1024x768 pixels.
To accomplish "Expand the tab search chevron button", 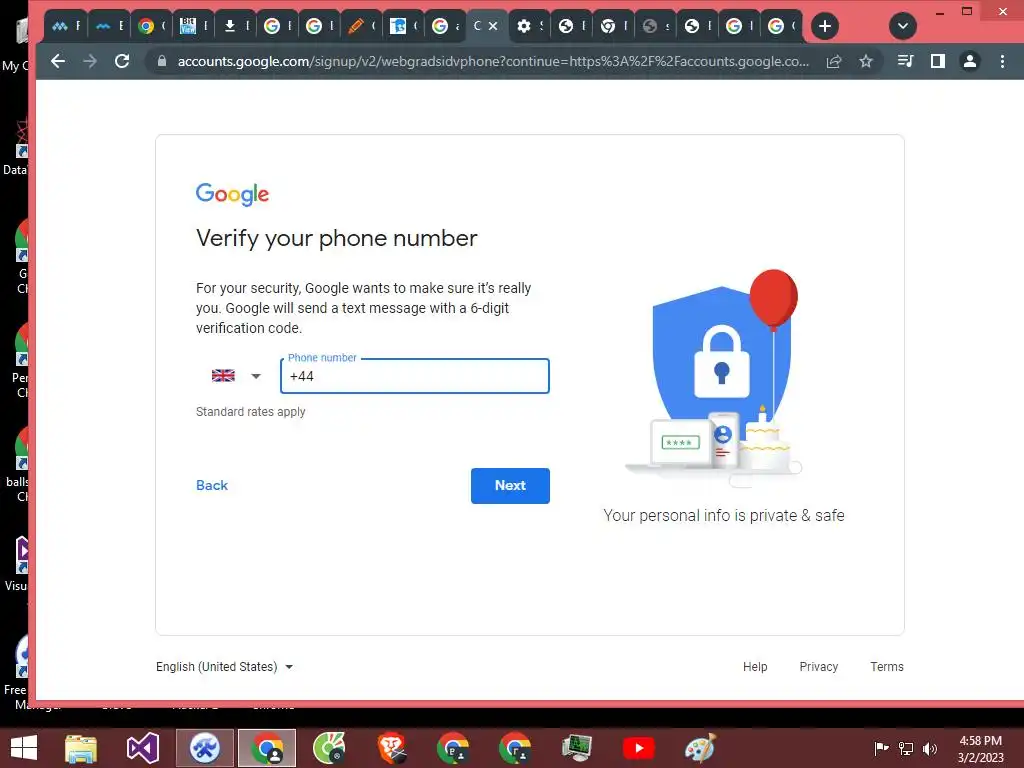I will point(903,26).
